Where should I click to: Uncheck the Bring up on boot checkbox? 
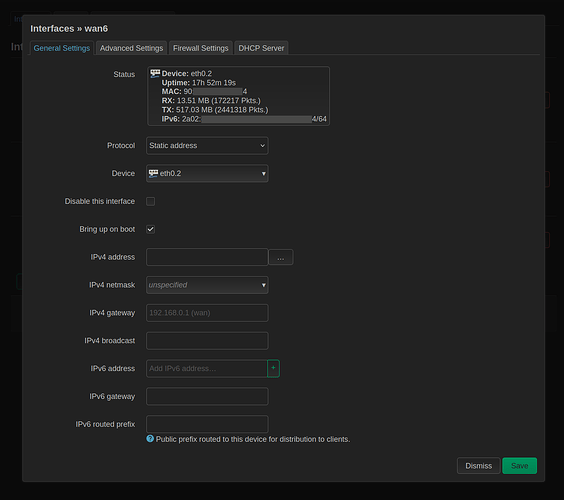(x=150, y=229)
